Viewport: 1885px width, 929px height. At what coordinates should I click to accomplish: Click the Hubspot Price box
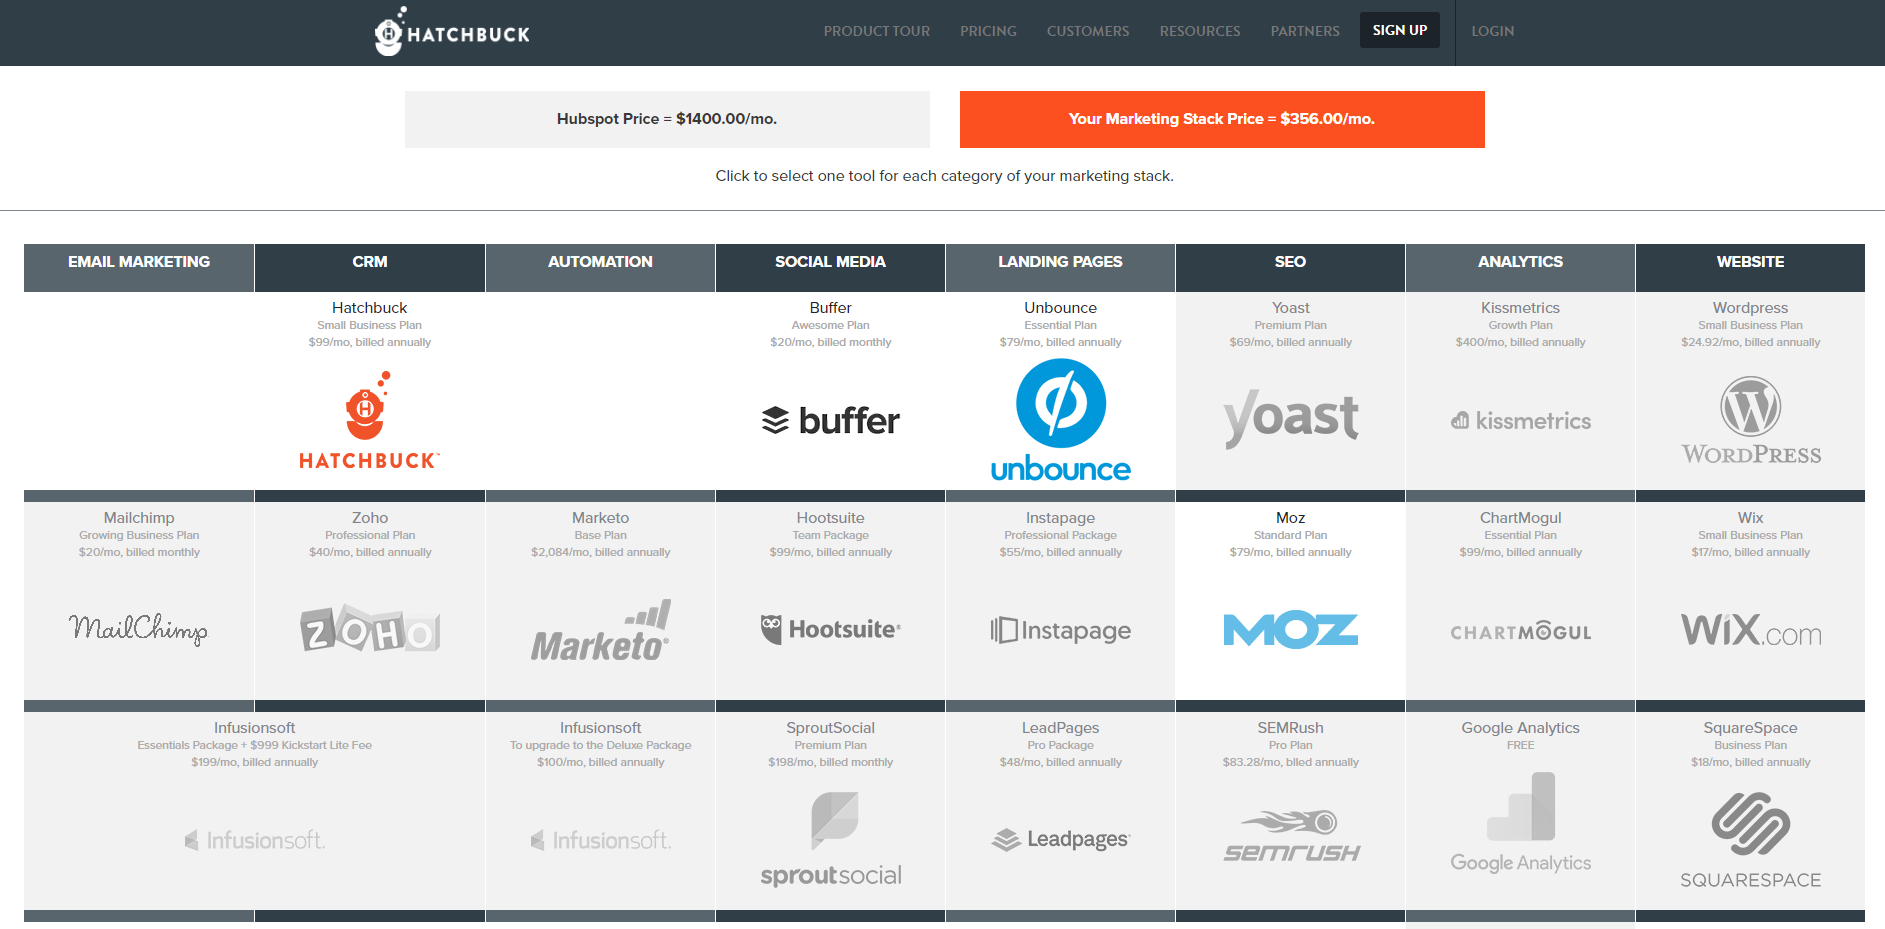pyautogui.click(x=667, y=119)
